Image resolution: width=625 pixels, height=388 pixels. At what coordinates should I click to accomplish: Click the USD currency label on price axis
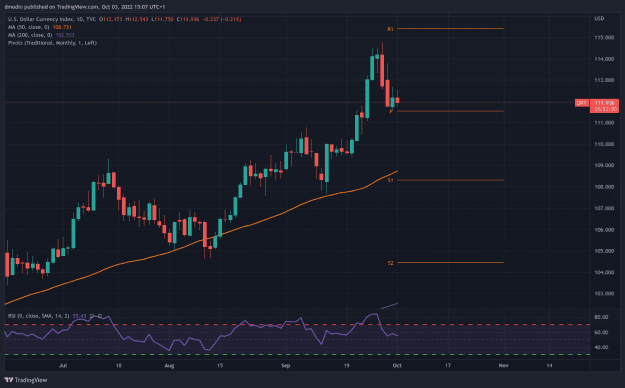pyautogui.click(x=599, y=18)
